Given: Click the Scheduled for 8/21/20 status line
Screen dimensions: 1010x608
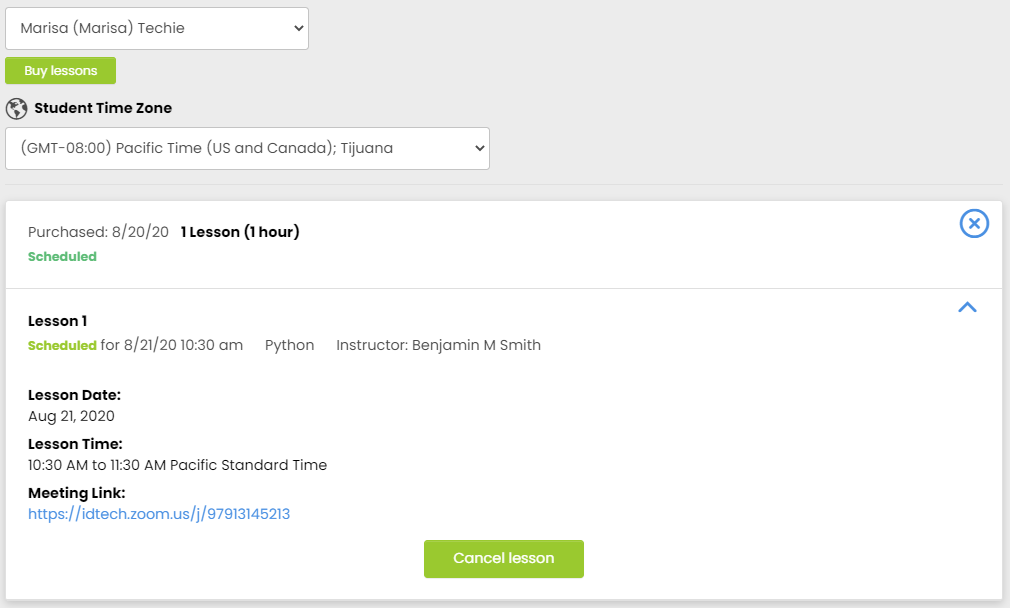Looking at the screenshot, I should tap(135, 345).
